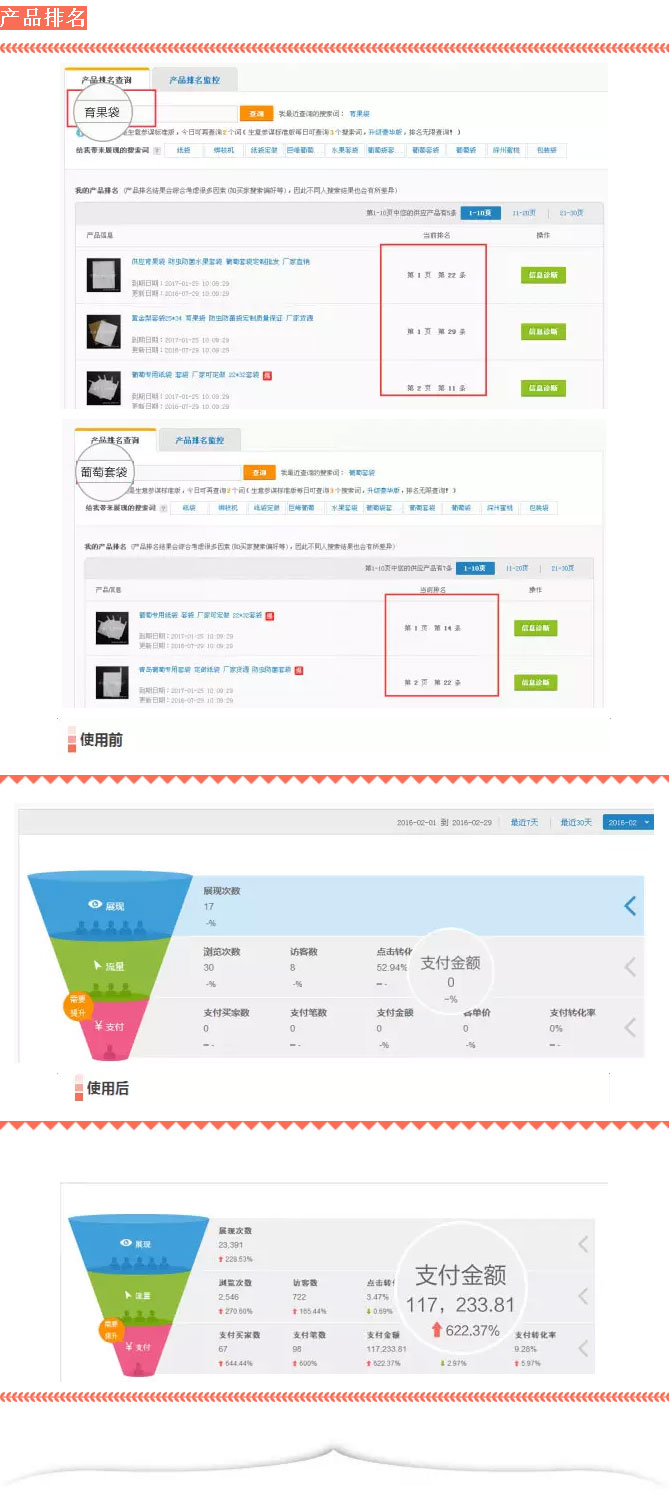Switch to 产品排名监控 tab in the 育果袋 panel

[x=194, y=80]
